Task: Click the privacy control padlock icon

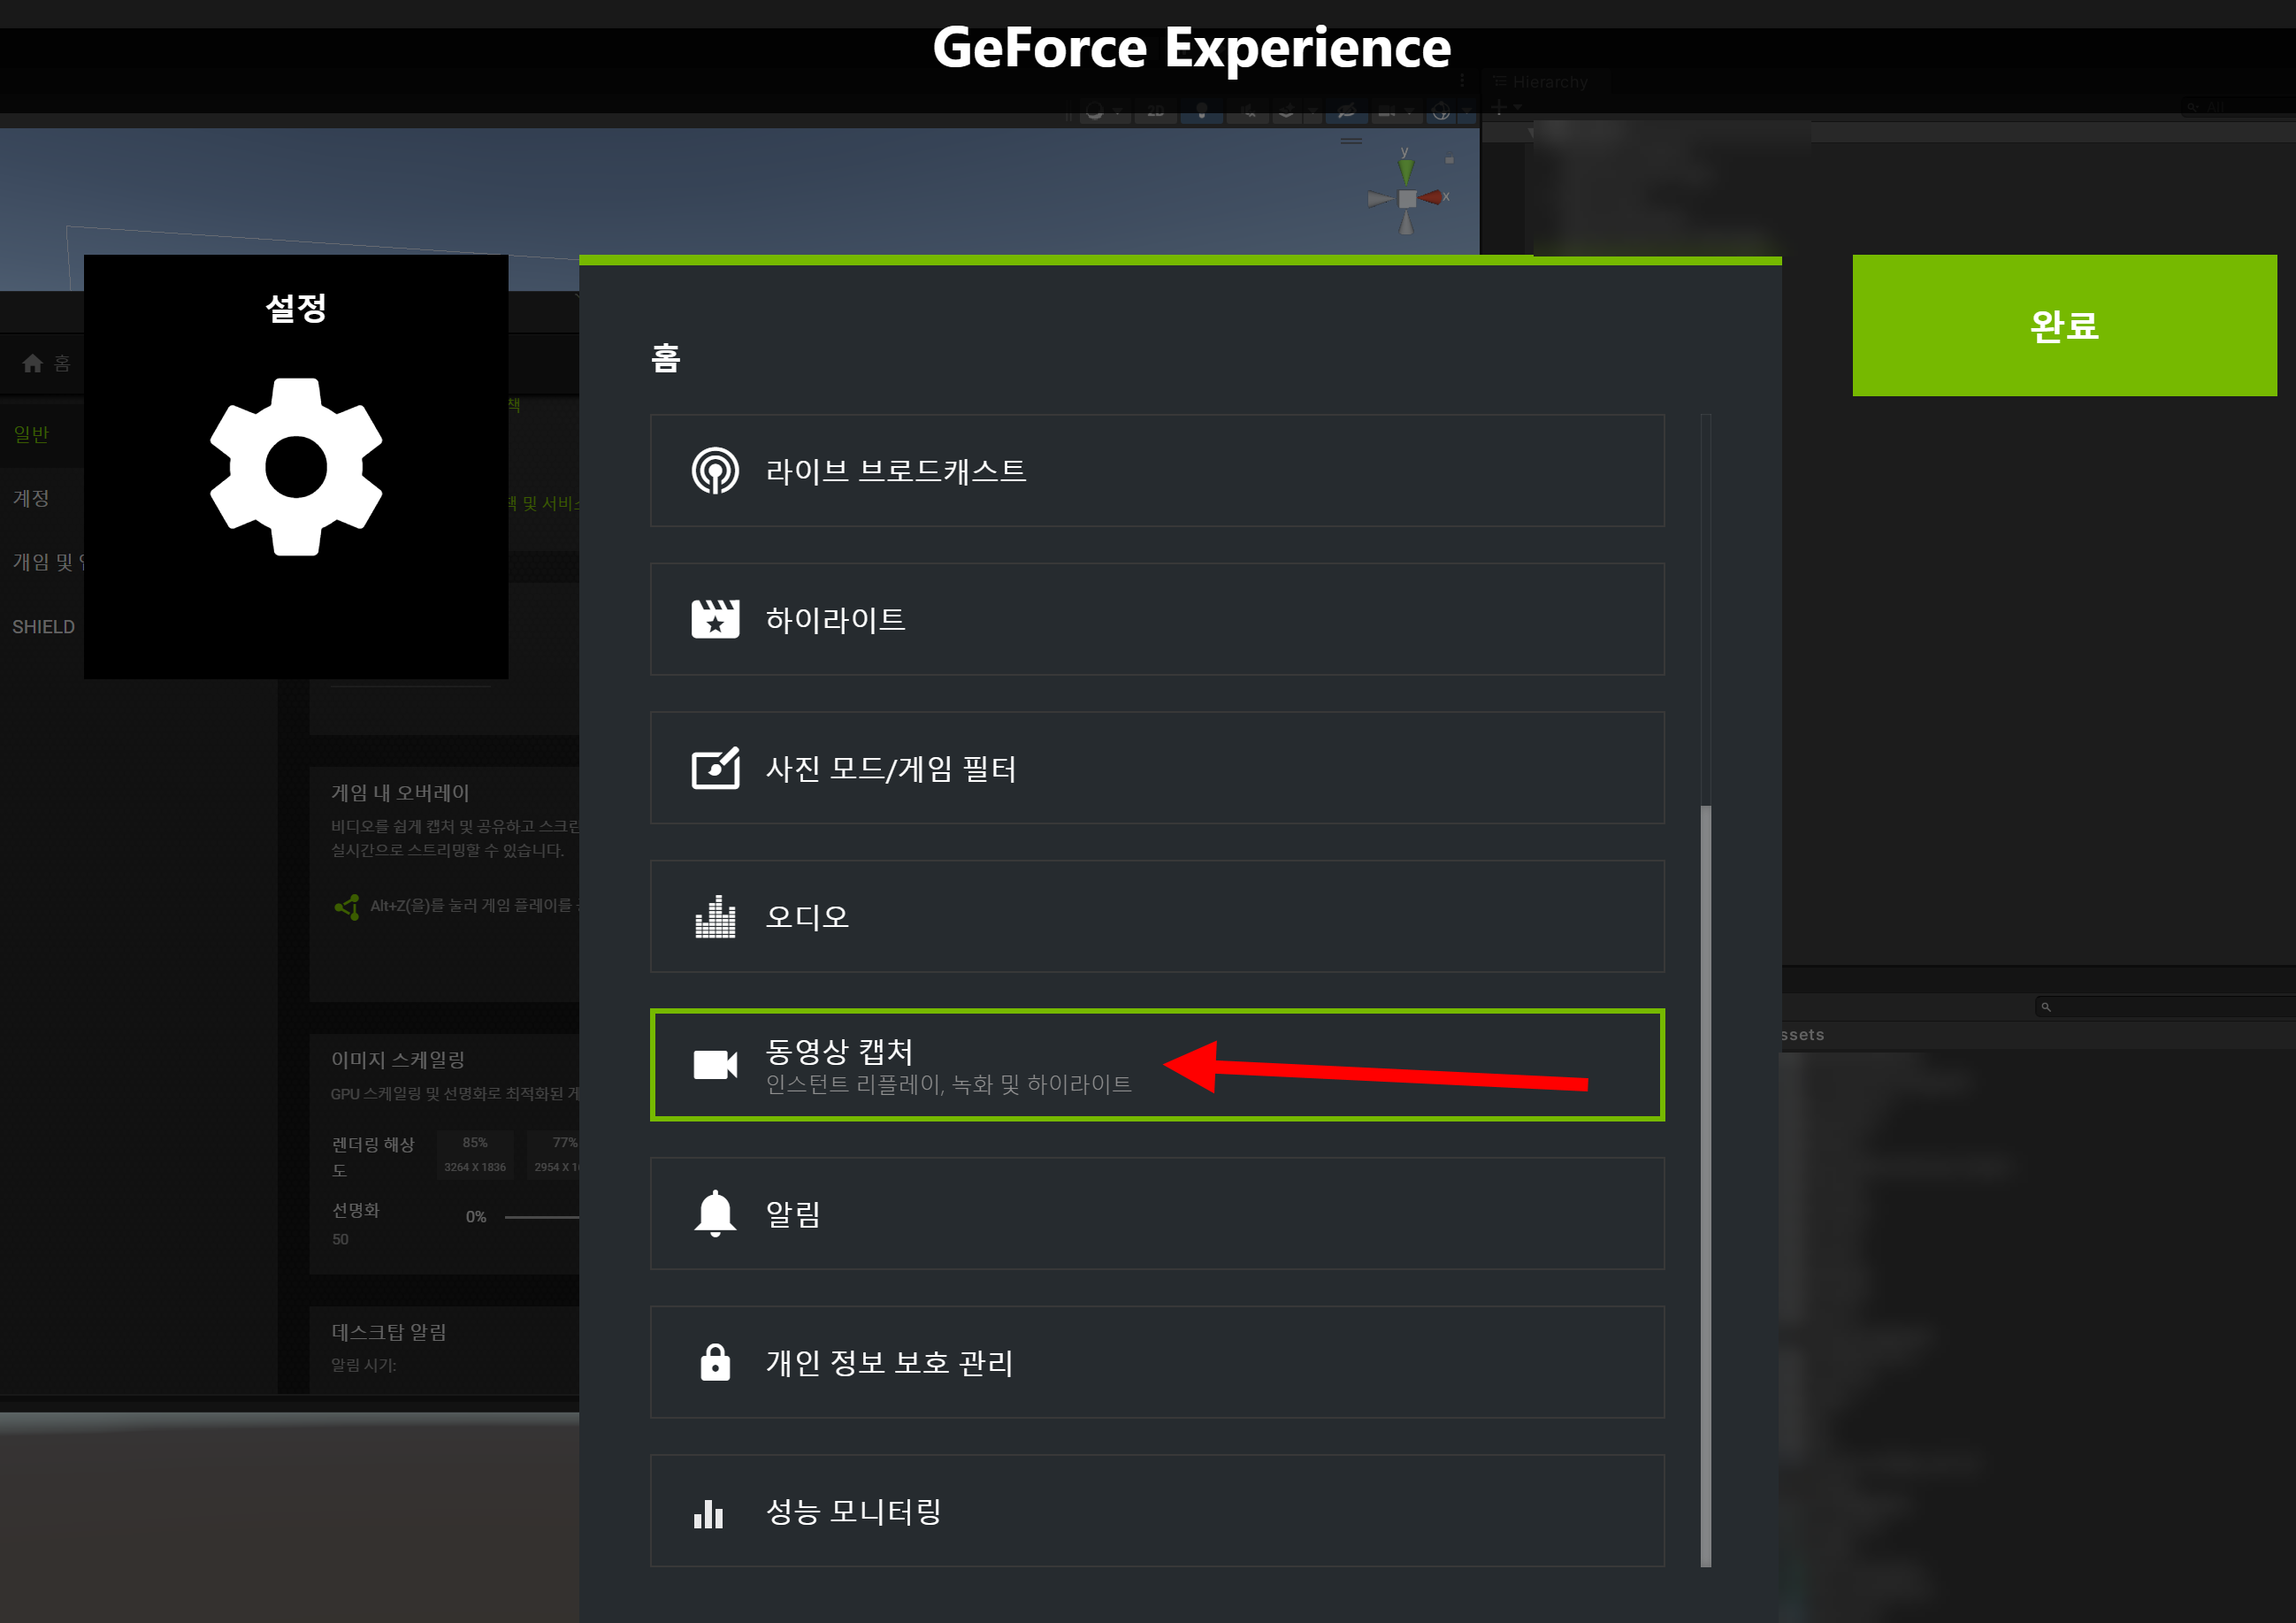Action: point(715,1362)
